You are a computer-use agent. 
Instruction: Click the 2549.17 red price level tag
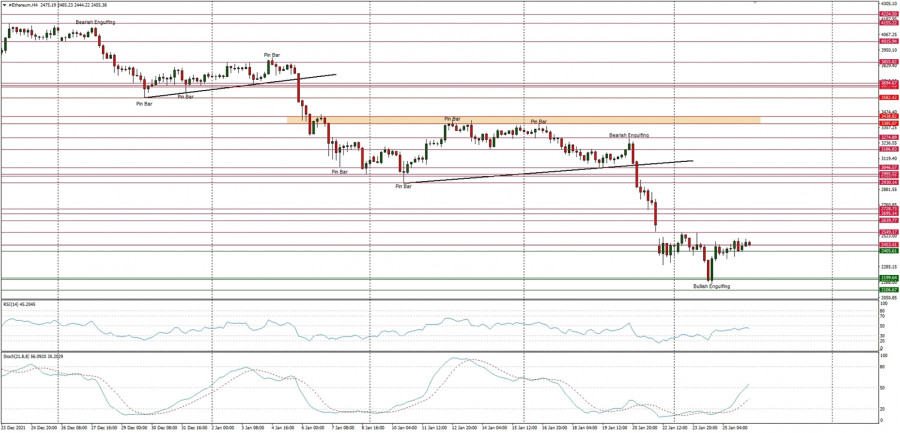click(889, 232)
